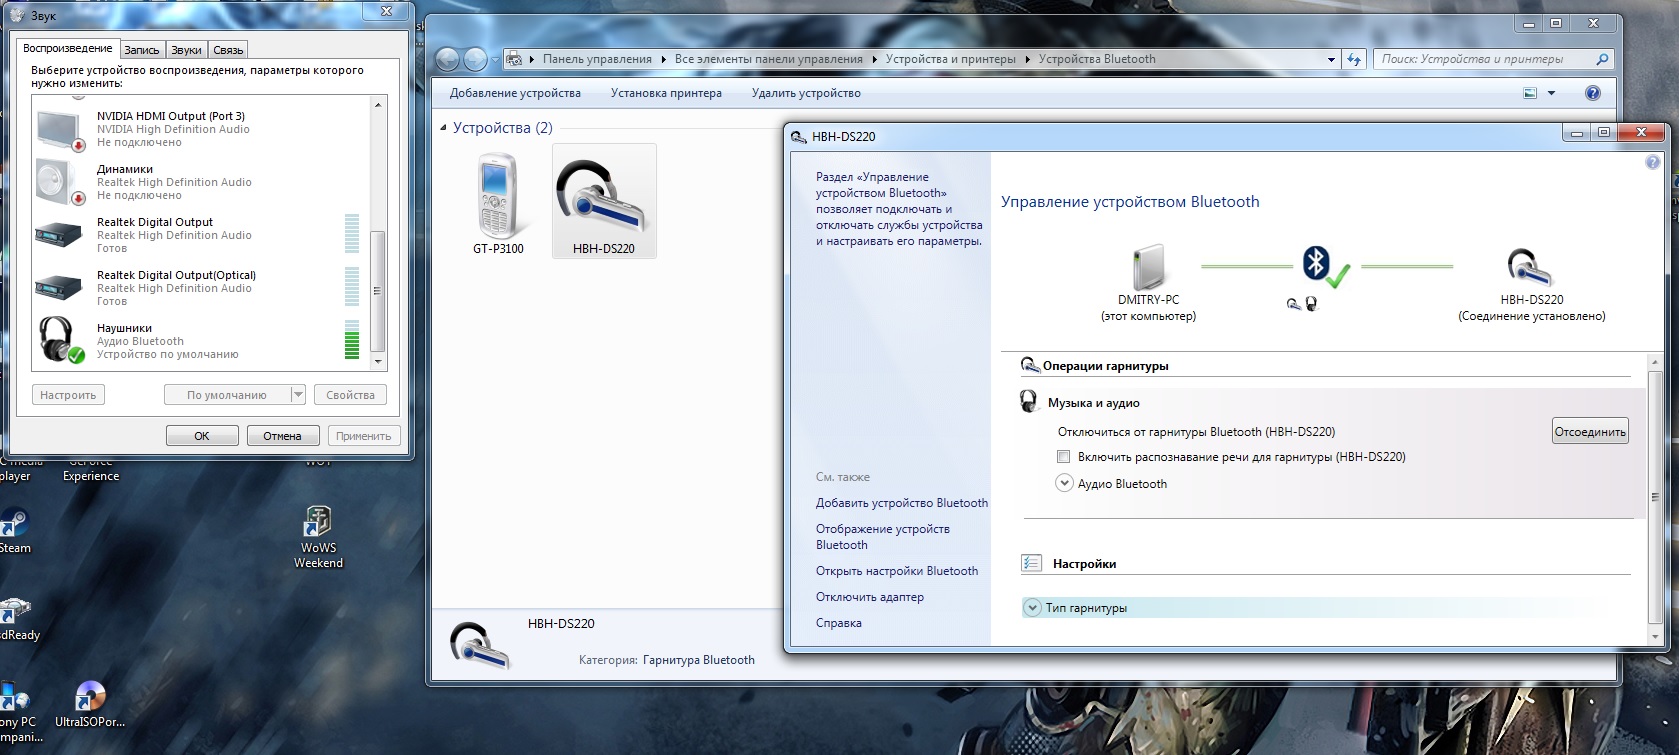Click the NVIDIA HDMI Output device icon
Viewport: 1679px width, 755px height.
(x=59, y=130)
